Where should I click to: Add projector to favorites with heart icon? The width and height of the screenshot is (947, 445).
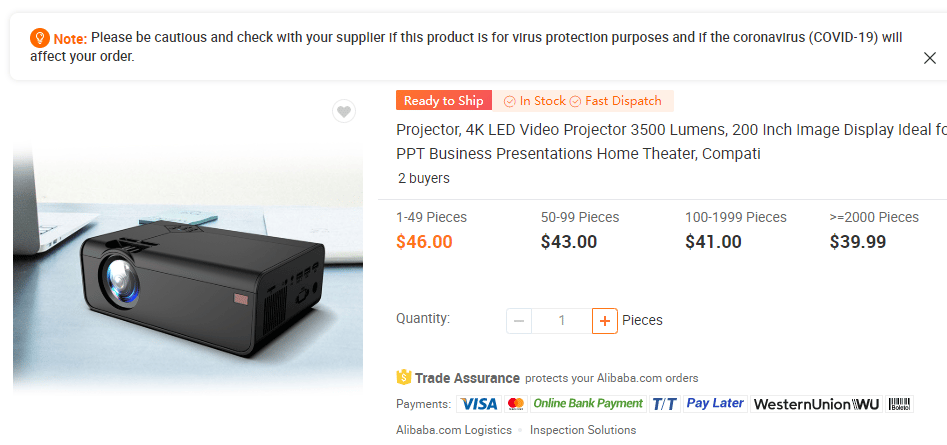pyautogui.click(x=344, y=111)
